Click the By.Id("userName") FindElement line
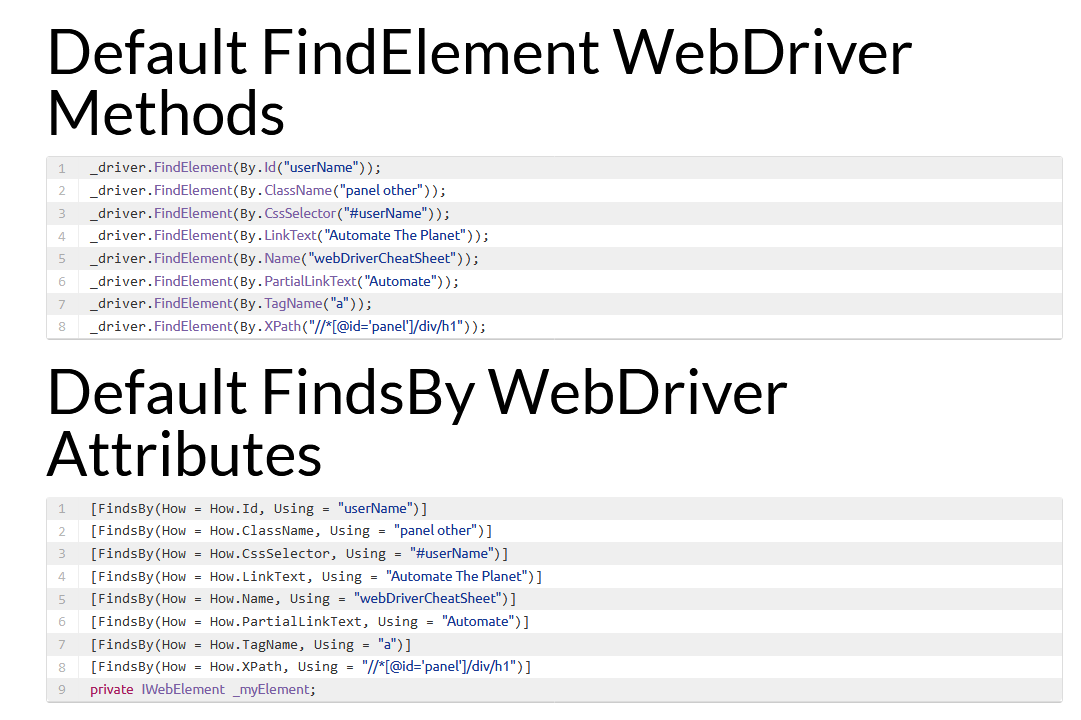The height and width of the screenshot is (720, 1081). (x=235, y=168)
